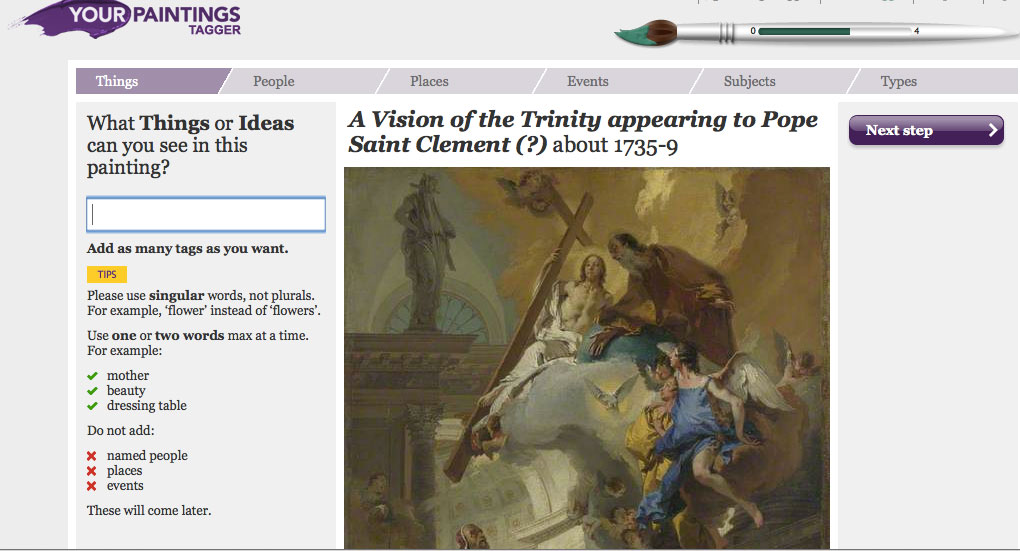Click green checkmark beside 'dressing table'
The image size is (1020, 551).
click(92, 406)
